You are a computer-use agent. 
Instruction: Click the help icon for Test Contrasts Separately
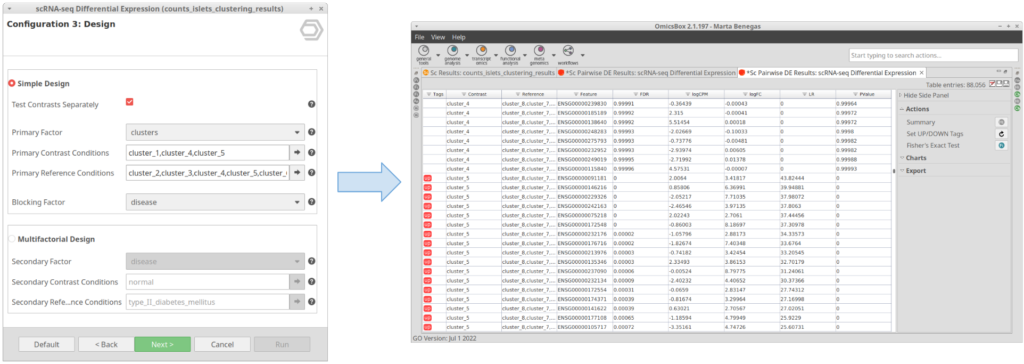tap(312, 104)
